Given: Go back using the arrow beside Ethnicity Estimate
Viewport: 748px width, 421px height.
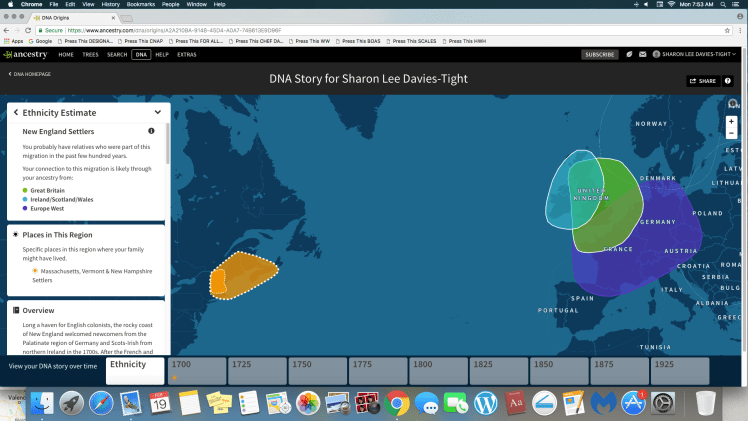Looking at the screenshot, I should coord(14,113).
